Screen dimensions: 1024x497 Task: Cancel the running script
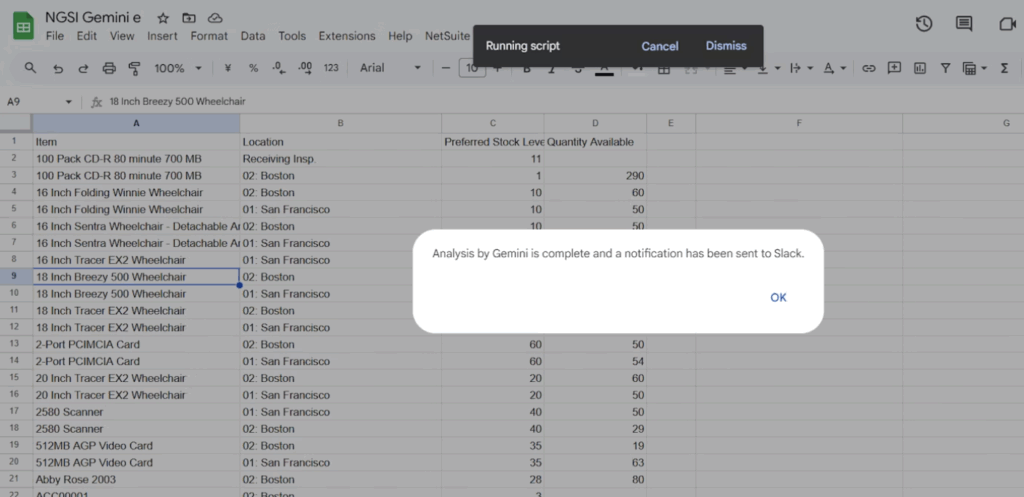tap(660, 46)
